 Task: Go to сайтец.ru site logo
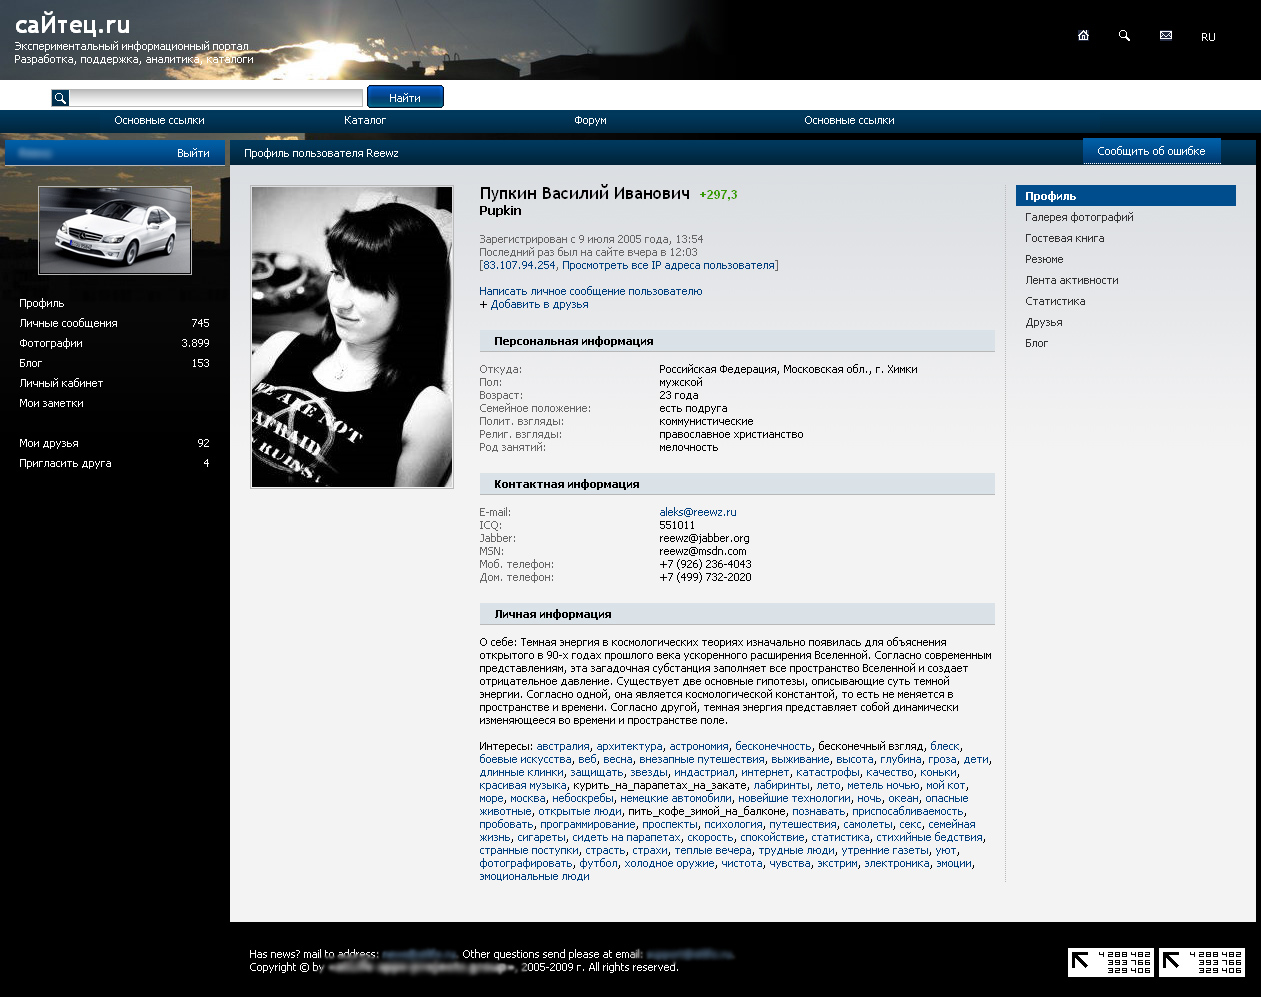[x=72, y=25]
